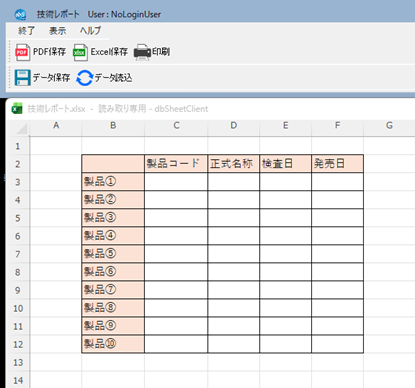Open the ヘルプ menu
Image resolution: width=415 pixels, height=388 pixels.
point(90,31)
